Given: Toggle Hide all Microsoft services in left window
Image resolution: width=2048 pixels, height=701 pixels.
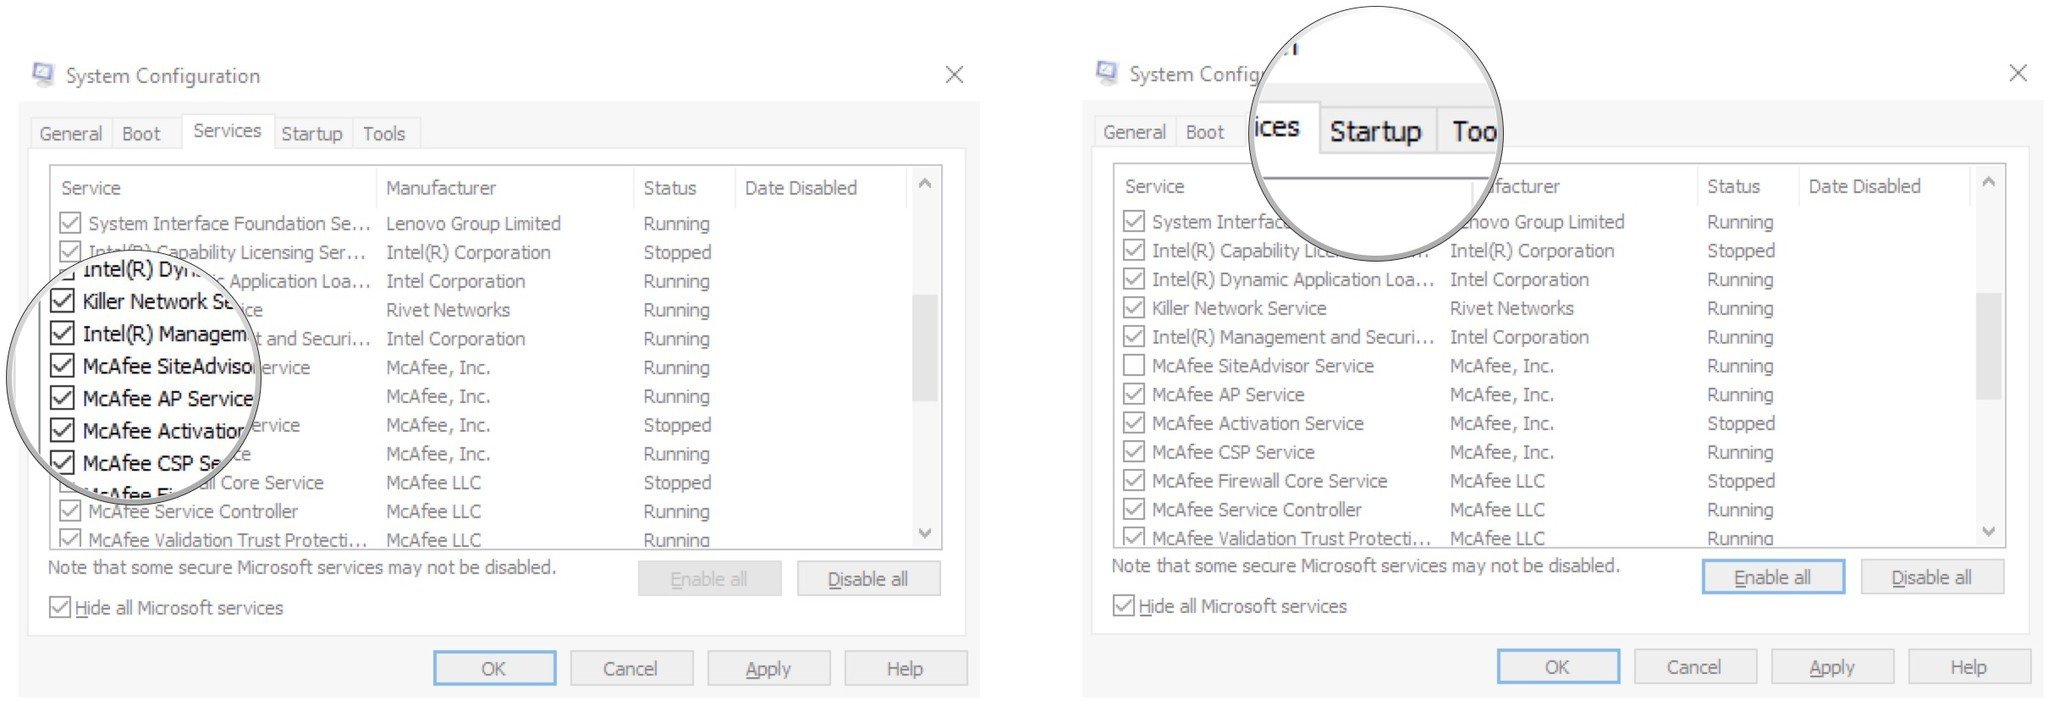Looking at the screenshot, I should [x=60, y=607].
